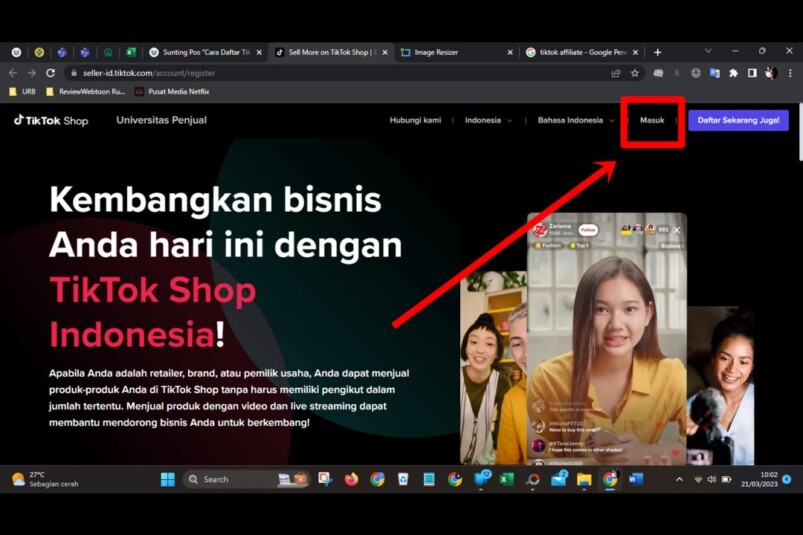
Task: Click the battery icon in system tray
Action: point(726,480)
